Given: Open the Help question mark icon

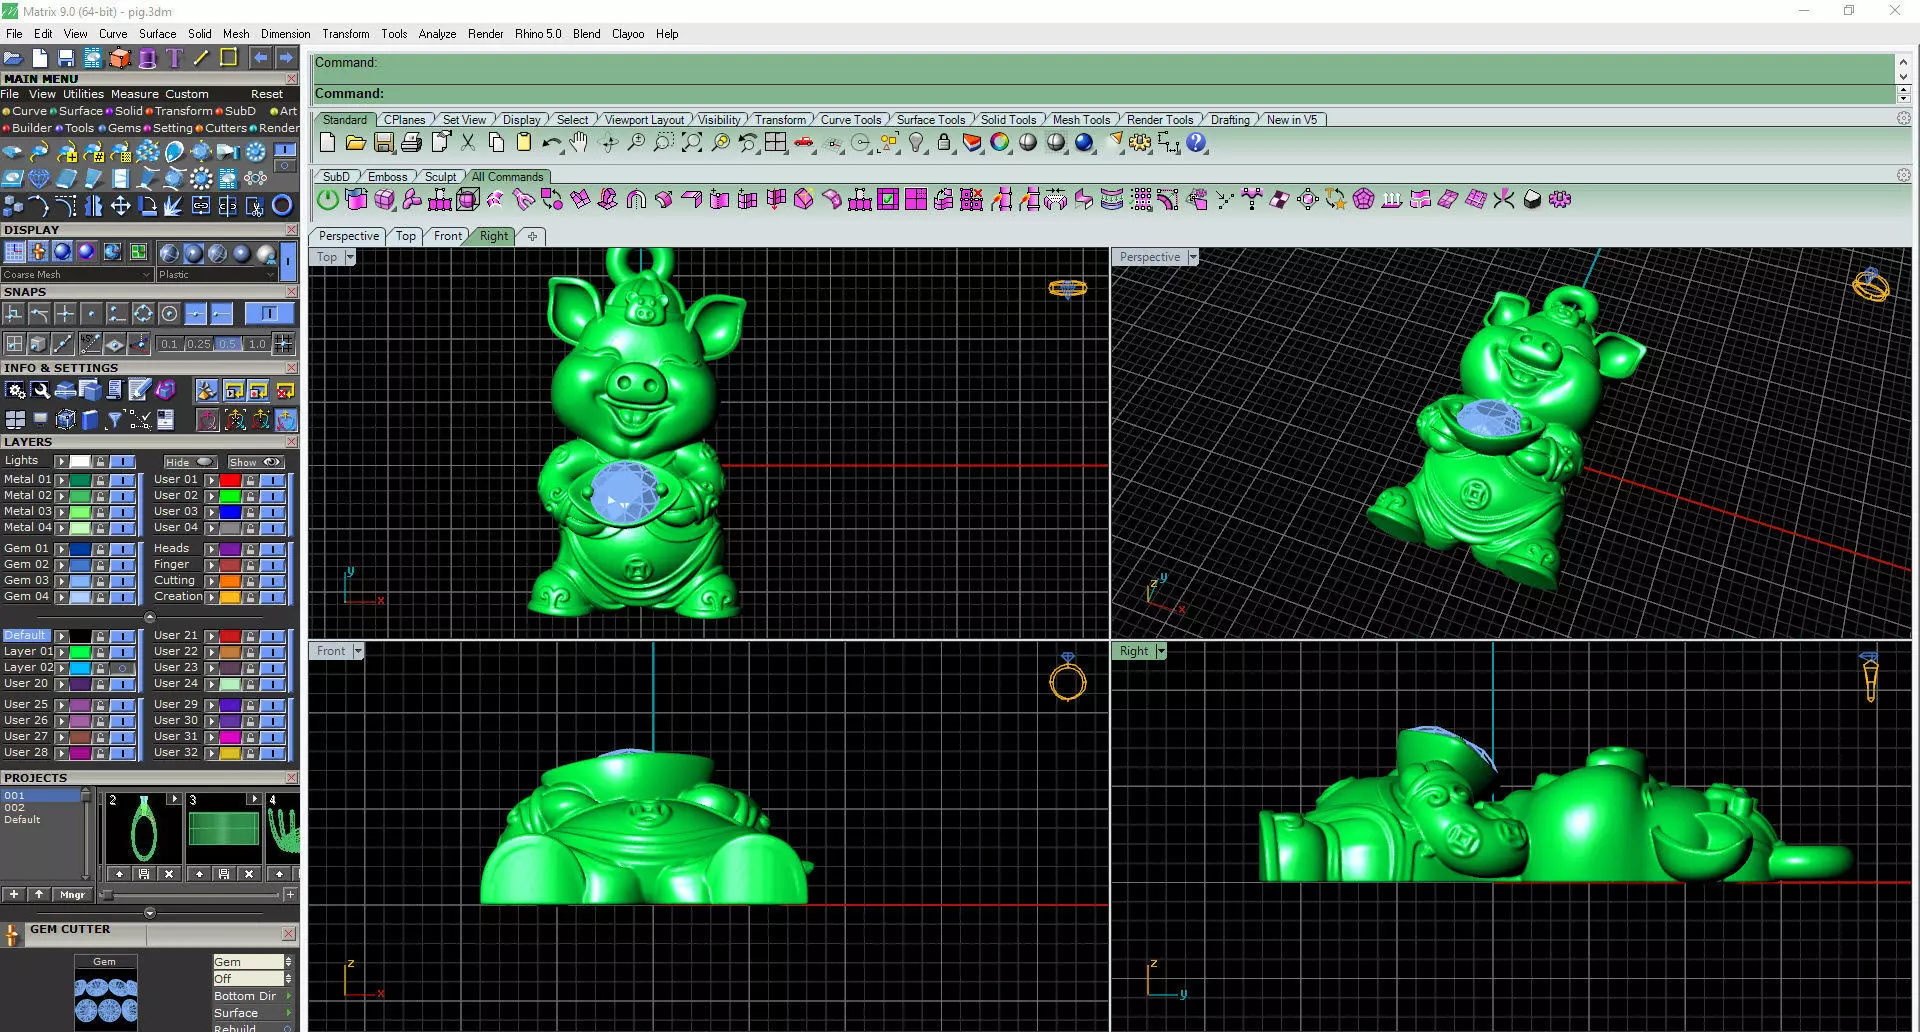Looking at the screenshot, I should click(1197, 143).
